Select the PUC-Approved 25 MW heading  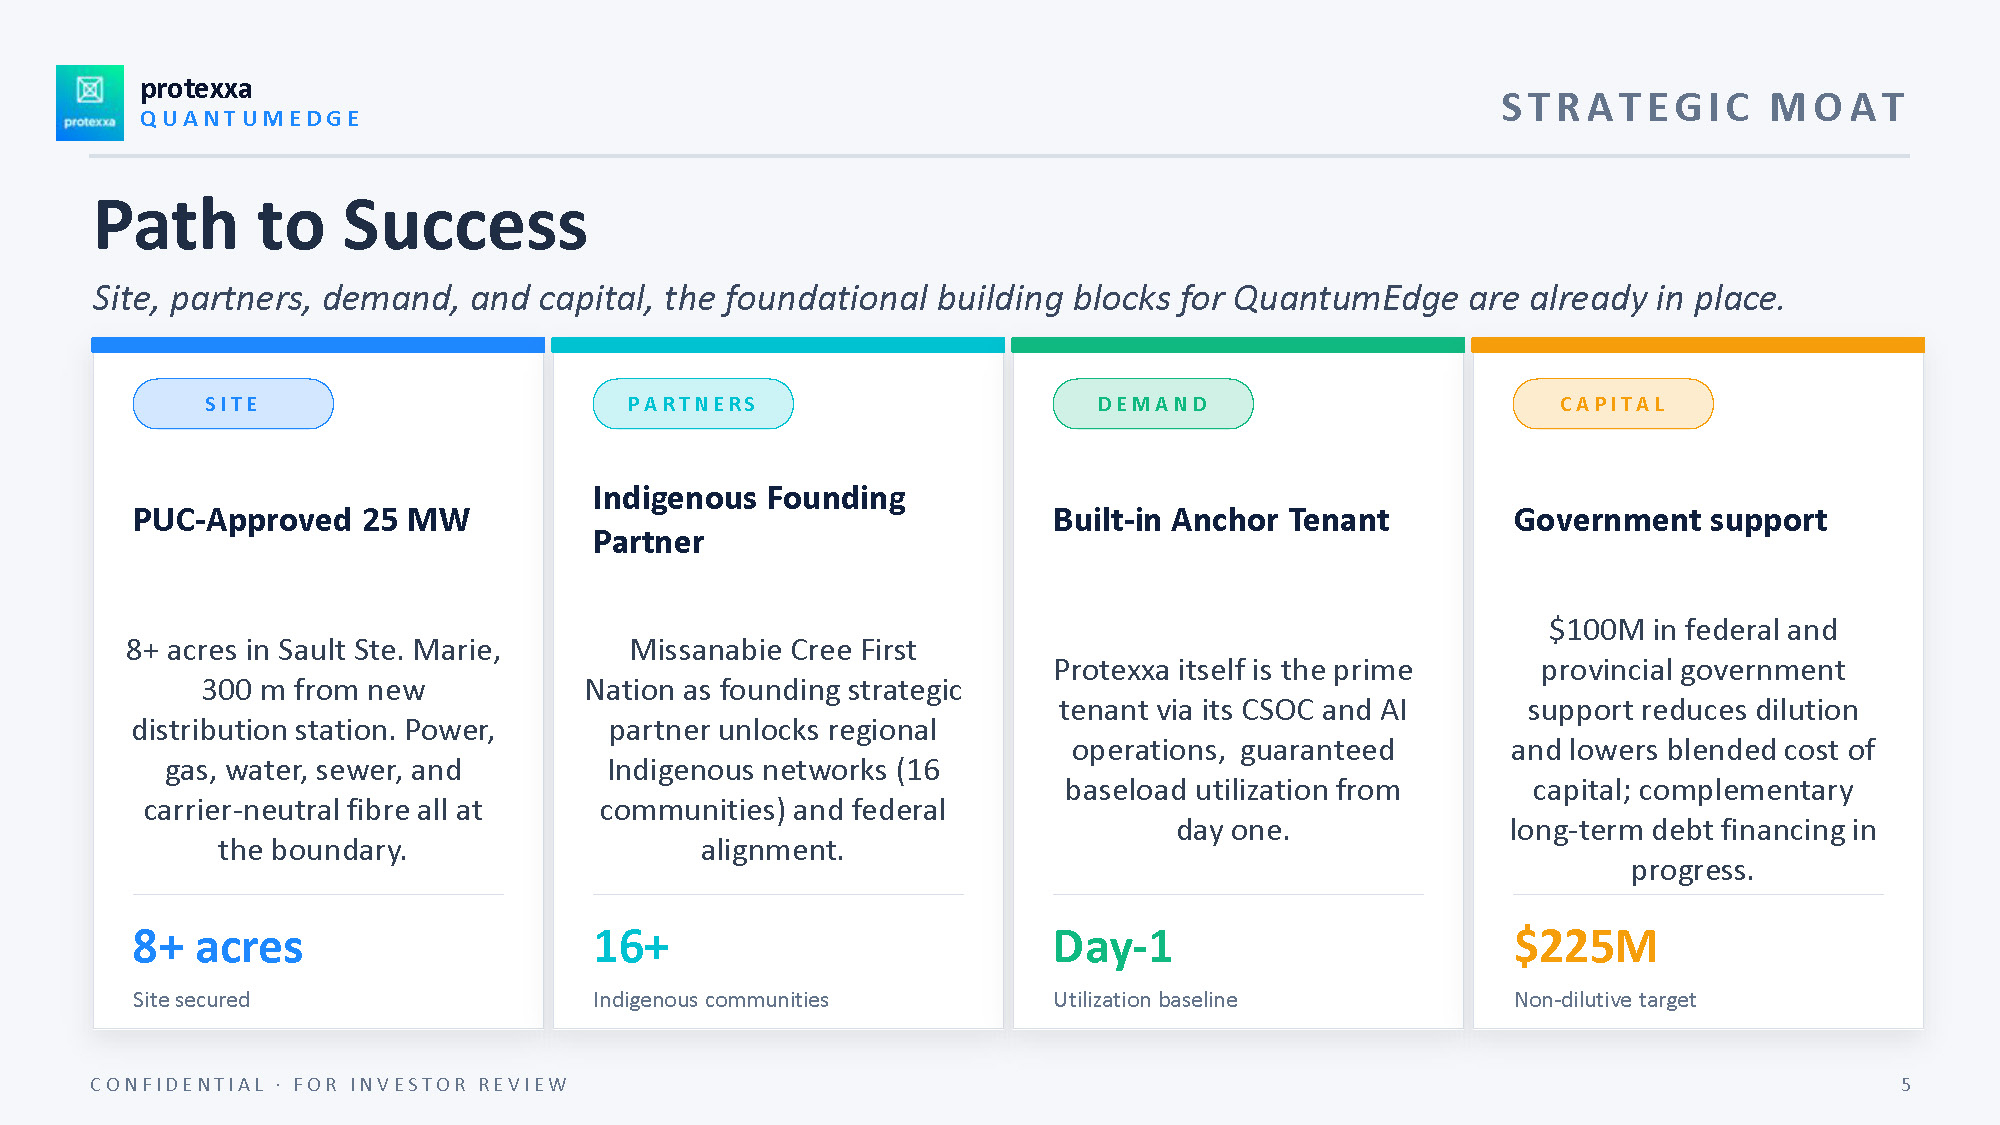click(x=301, y=520)
